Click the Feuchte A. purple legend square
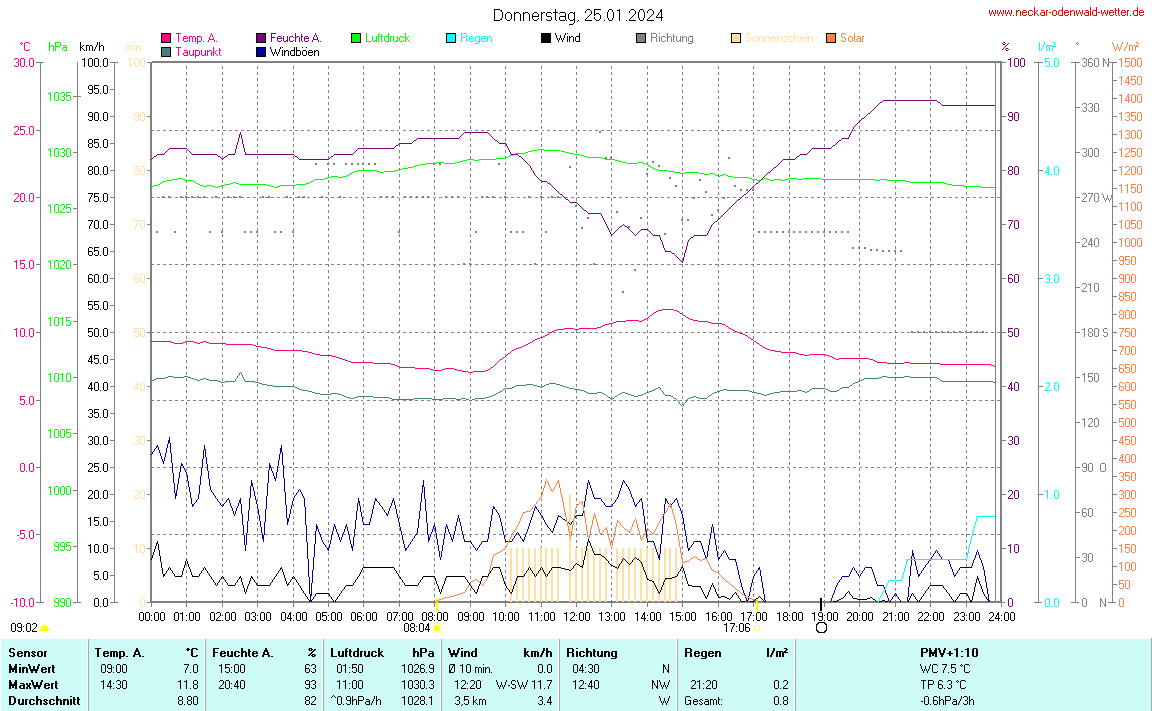Image resolution: width=1152 pixels, height=711 pixels. [x=261, y=38]
